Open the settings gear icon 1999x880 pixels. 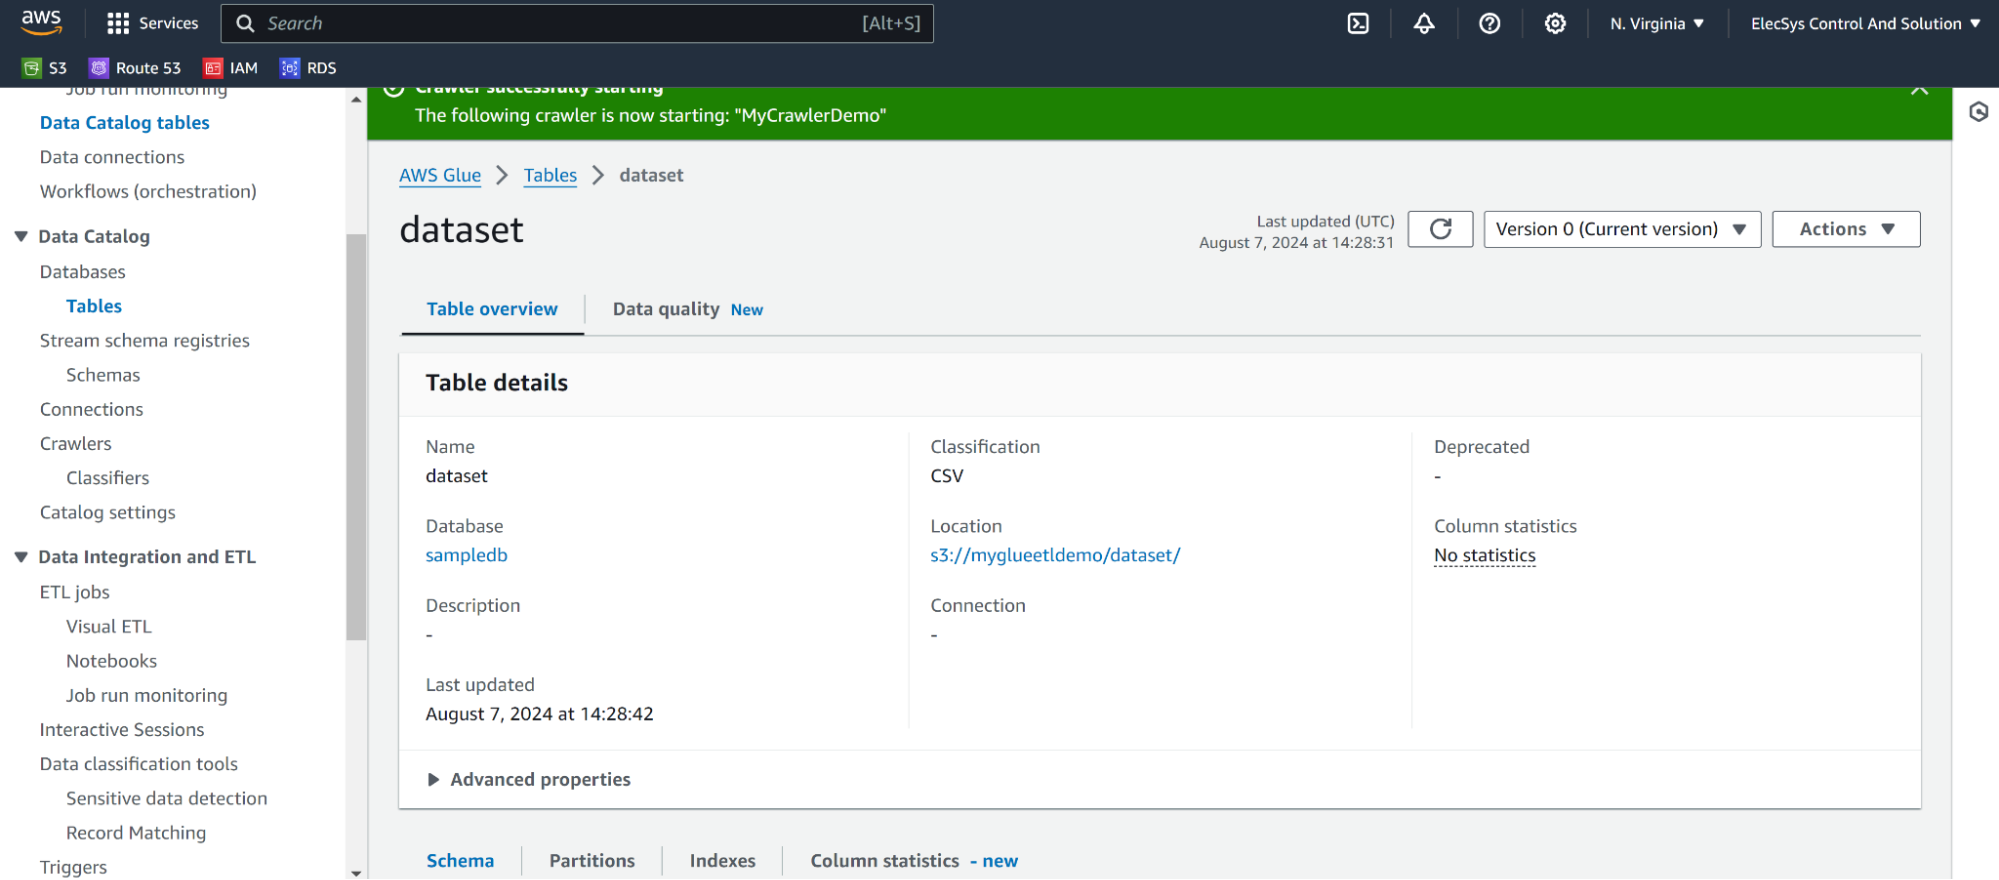tap(1555, 23)
